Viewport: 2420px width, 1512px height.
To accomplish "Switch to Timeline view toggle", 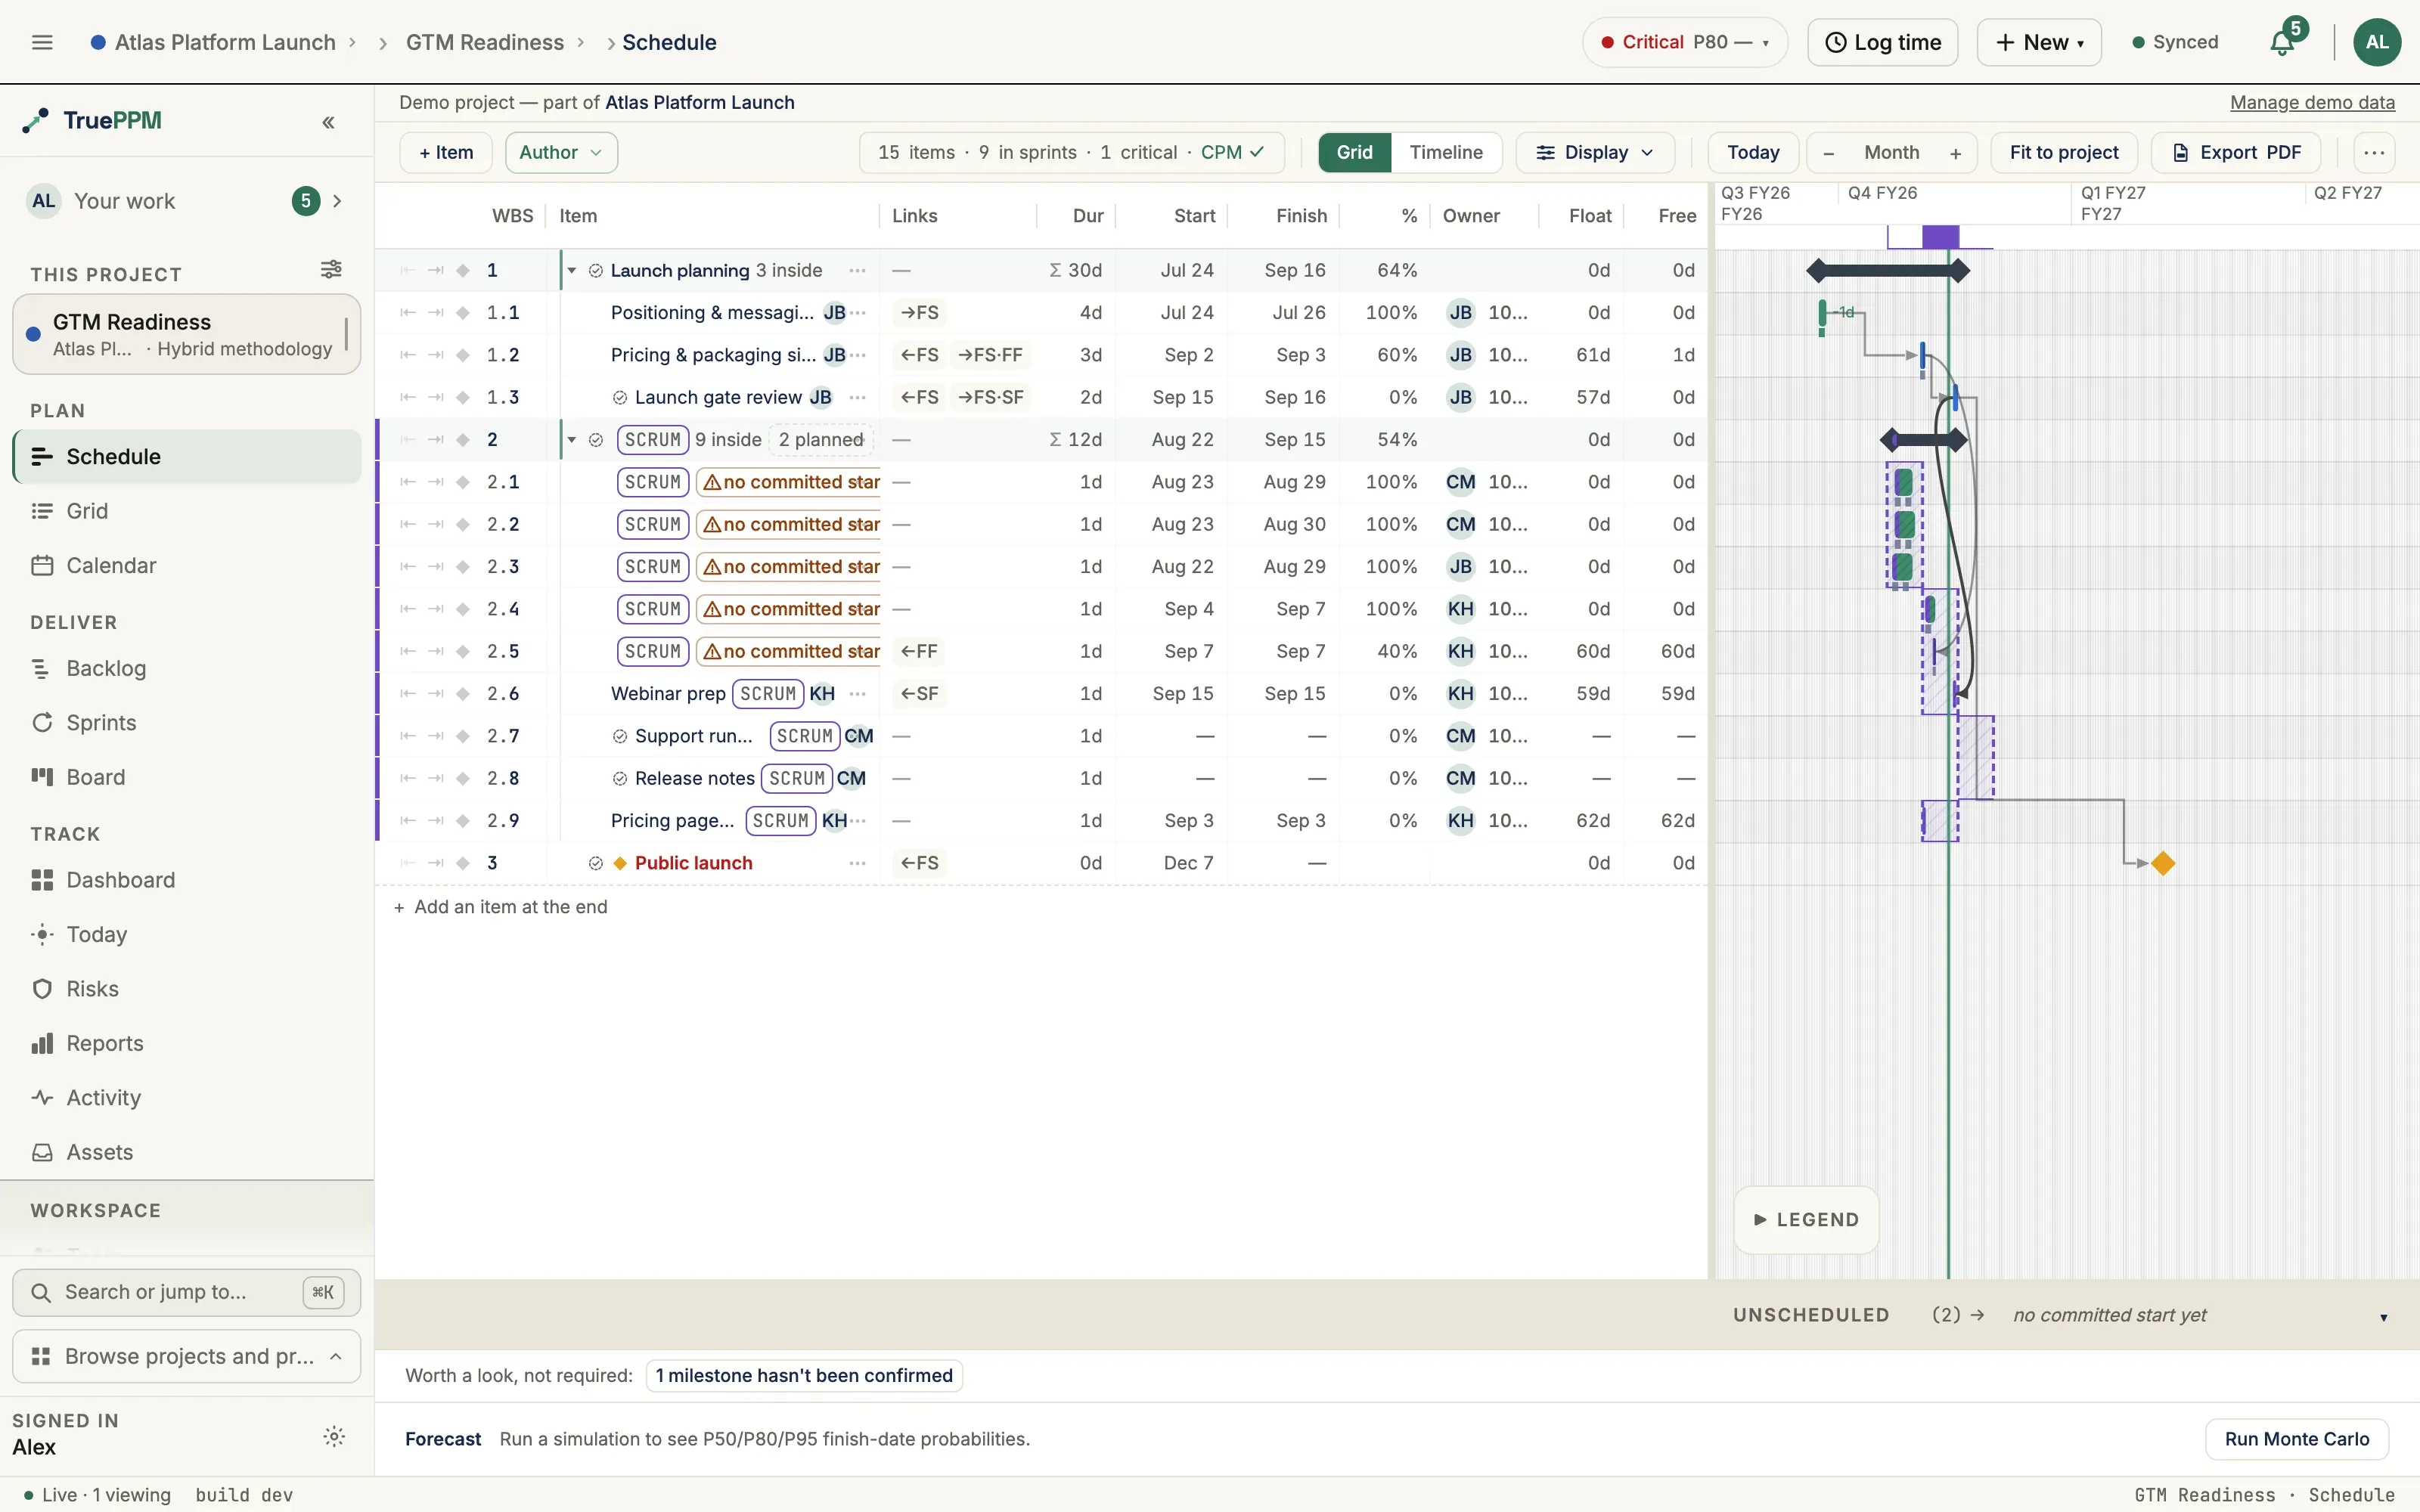I will click(x=1446, y=153).
